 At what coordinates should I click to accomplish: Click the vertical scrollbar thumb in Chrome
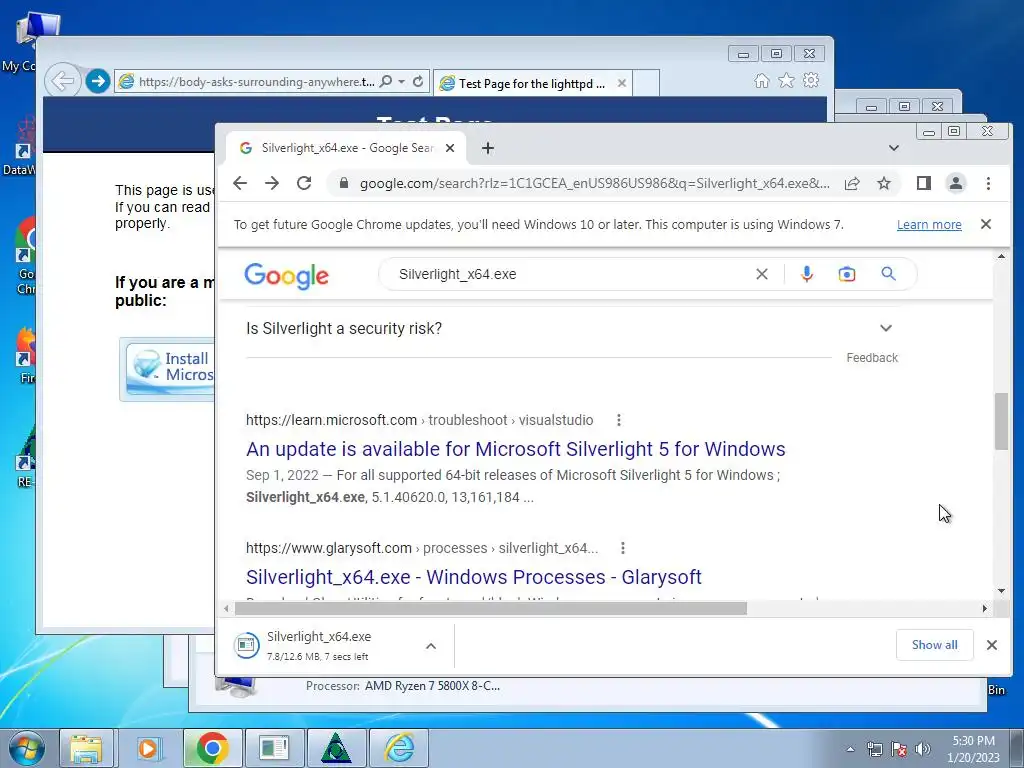tap(1001, 421)
